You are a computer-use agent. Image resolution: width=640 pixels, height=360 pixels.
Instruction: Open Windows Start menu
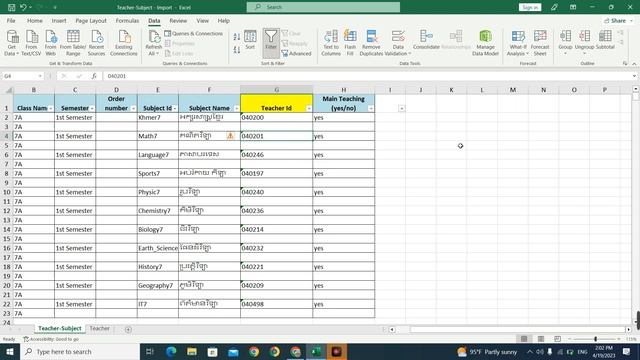point(10,351)
